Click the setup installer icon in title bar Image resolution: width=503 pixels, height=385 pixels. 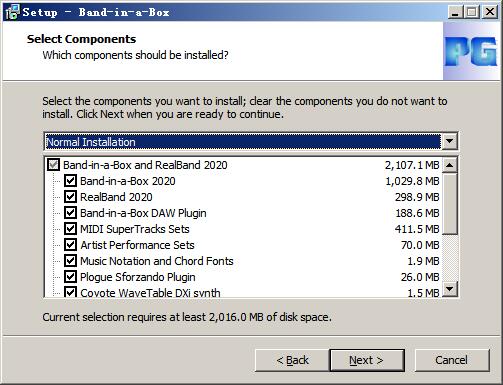(x=12, y=12)
